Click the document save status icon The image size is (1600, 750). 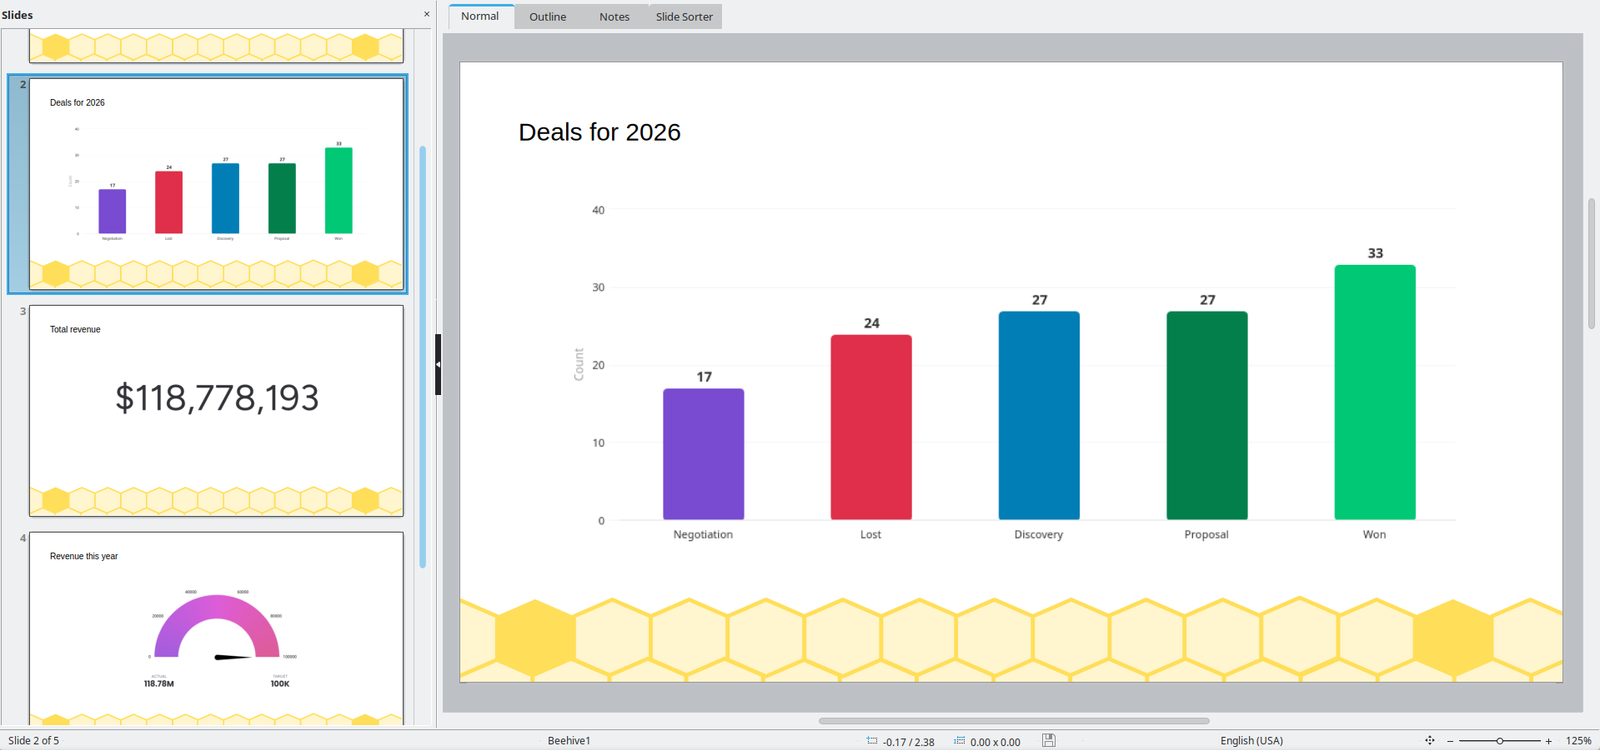1048,740
